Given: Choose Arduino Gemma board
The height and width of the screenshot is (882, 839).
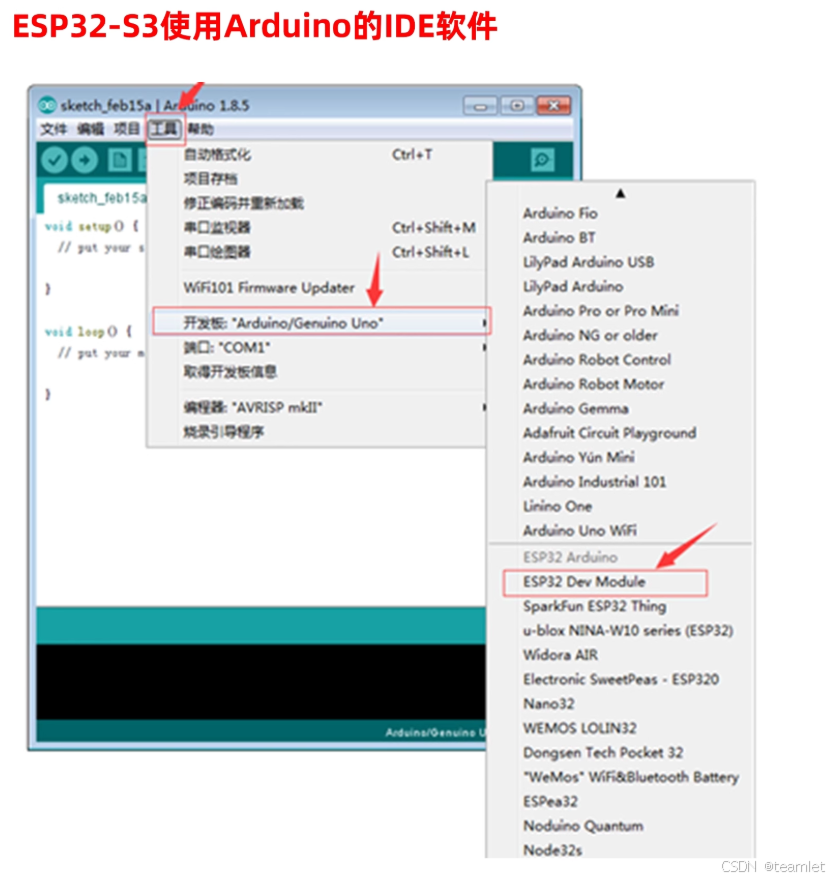Looking at the screenshot, I should coord(575,408).
